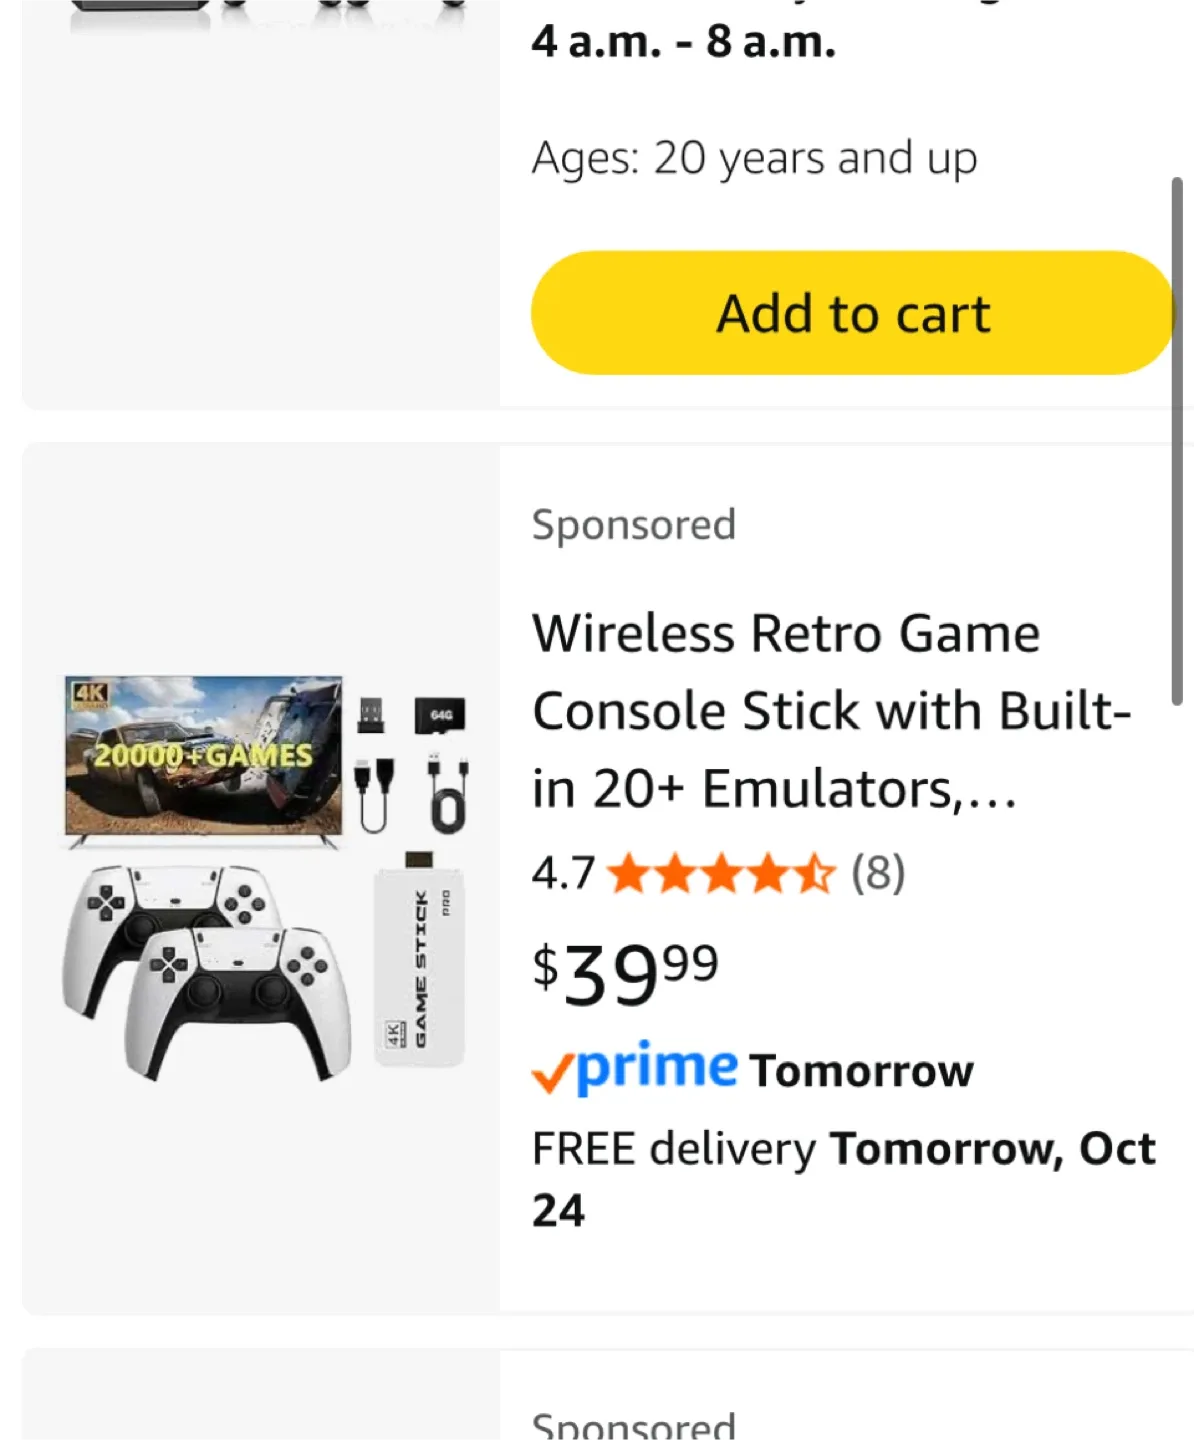The width and height of the screenshot is (1194, 1440).
Task: Tap the FREE delivery Tomorrow, Oct 24 text
Action: click(843, 1178)
